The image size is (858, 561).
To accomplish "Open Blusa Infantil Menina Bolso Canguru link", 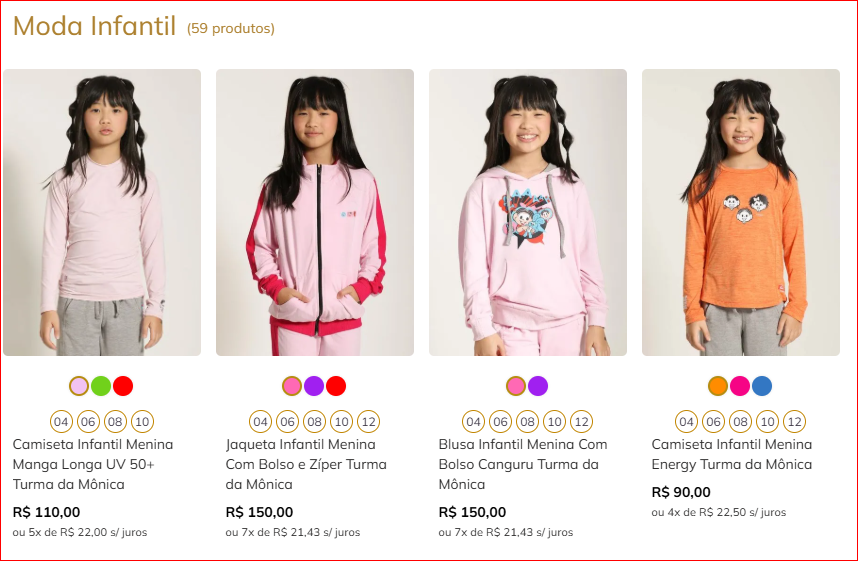I will point(523,464).
